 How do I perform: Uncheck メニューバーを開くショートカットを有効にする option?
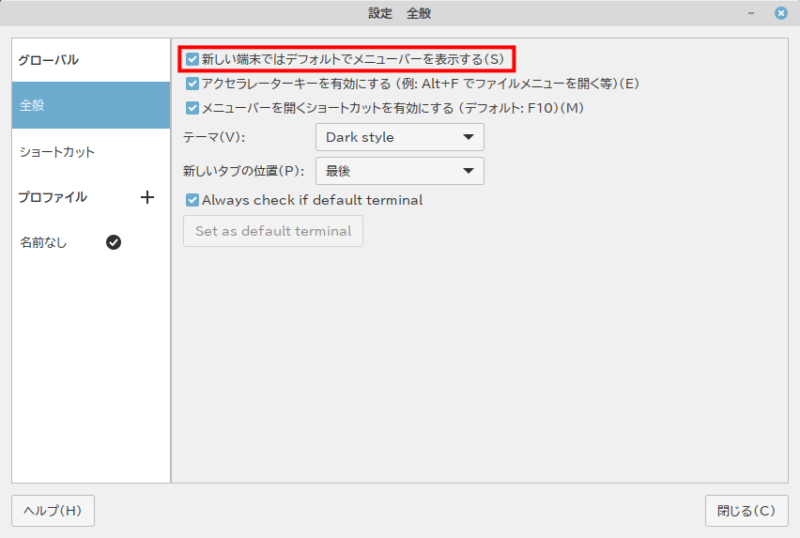pos(193,107)
